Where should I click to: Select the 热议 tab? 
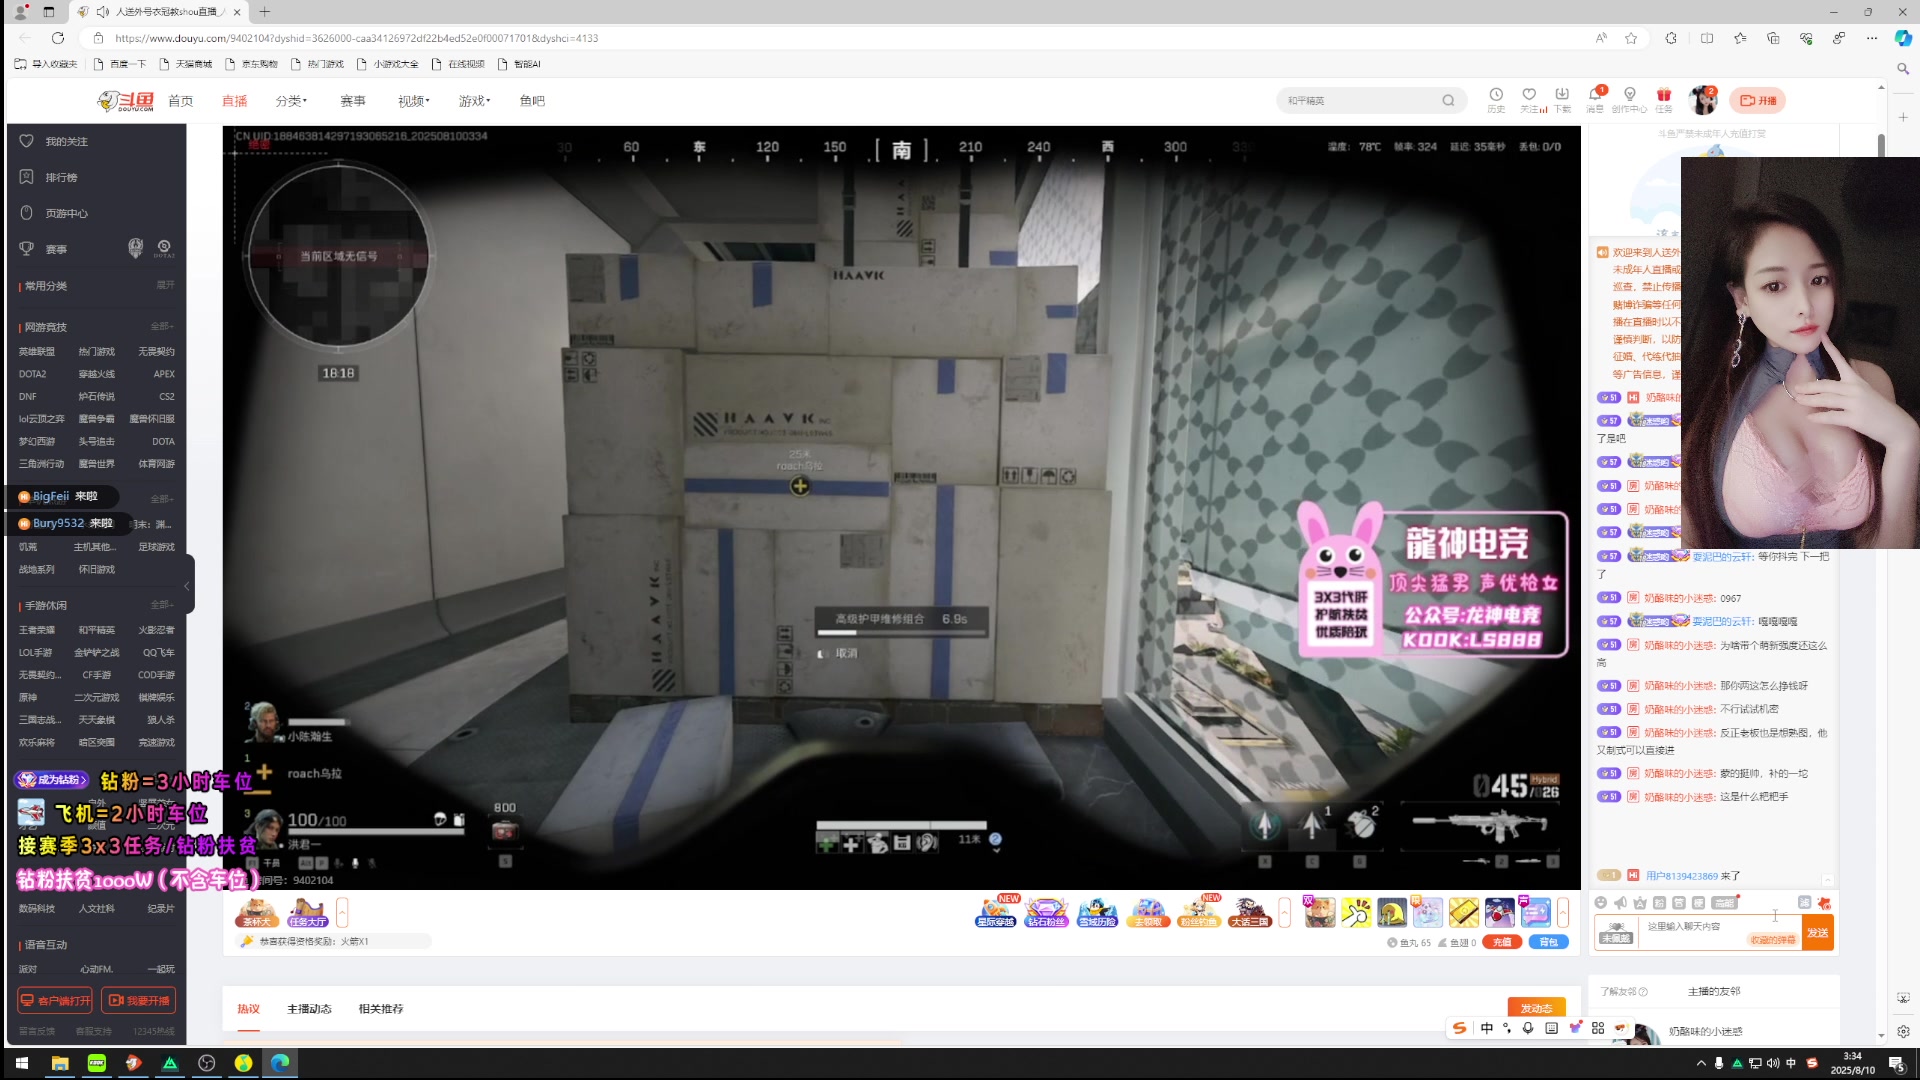point(248,1009)
